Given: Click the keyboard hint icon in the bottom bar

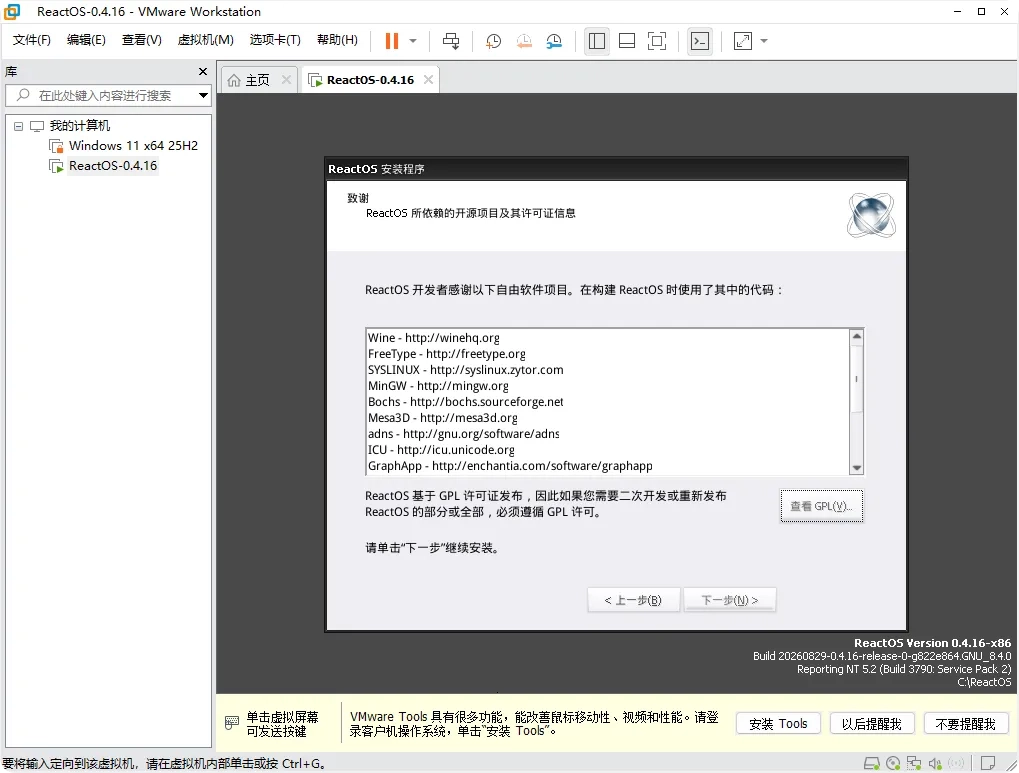Looking at the screenshot, I should pos(232,723).
